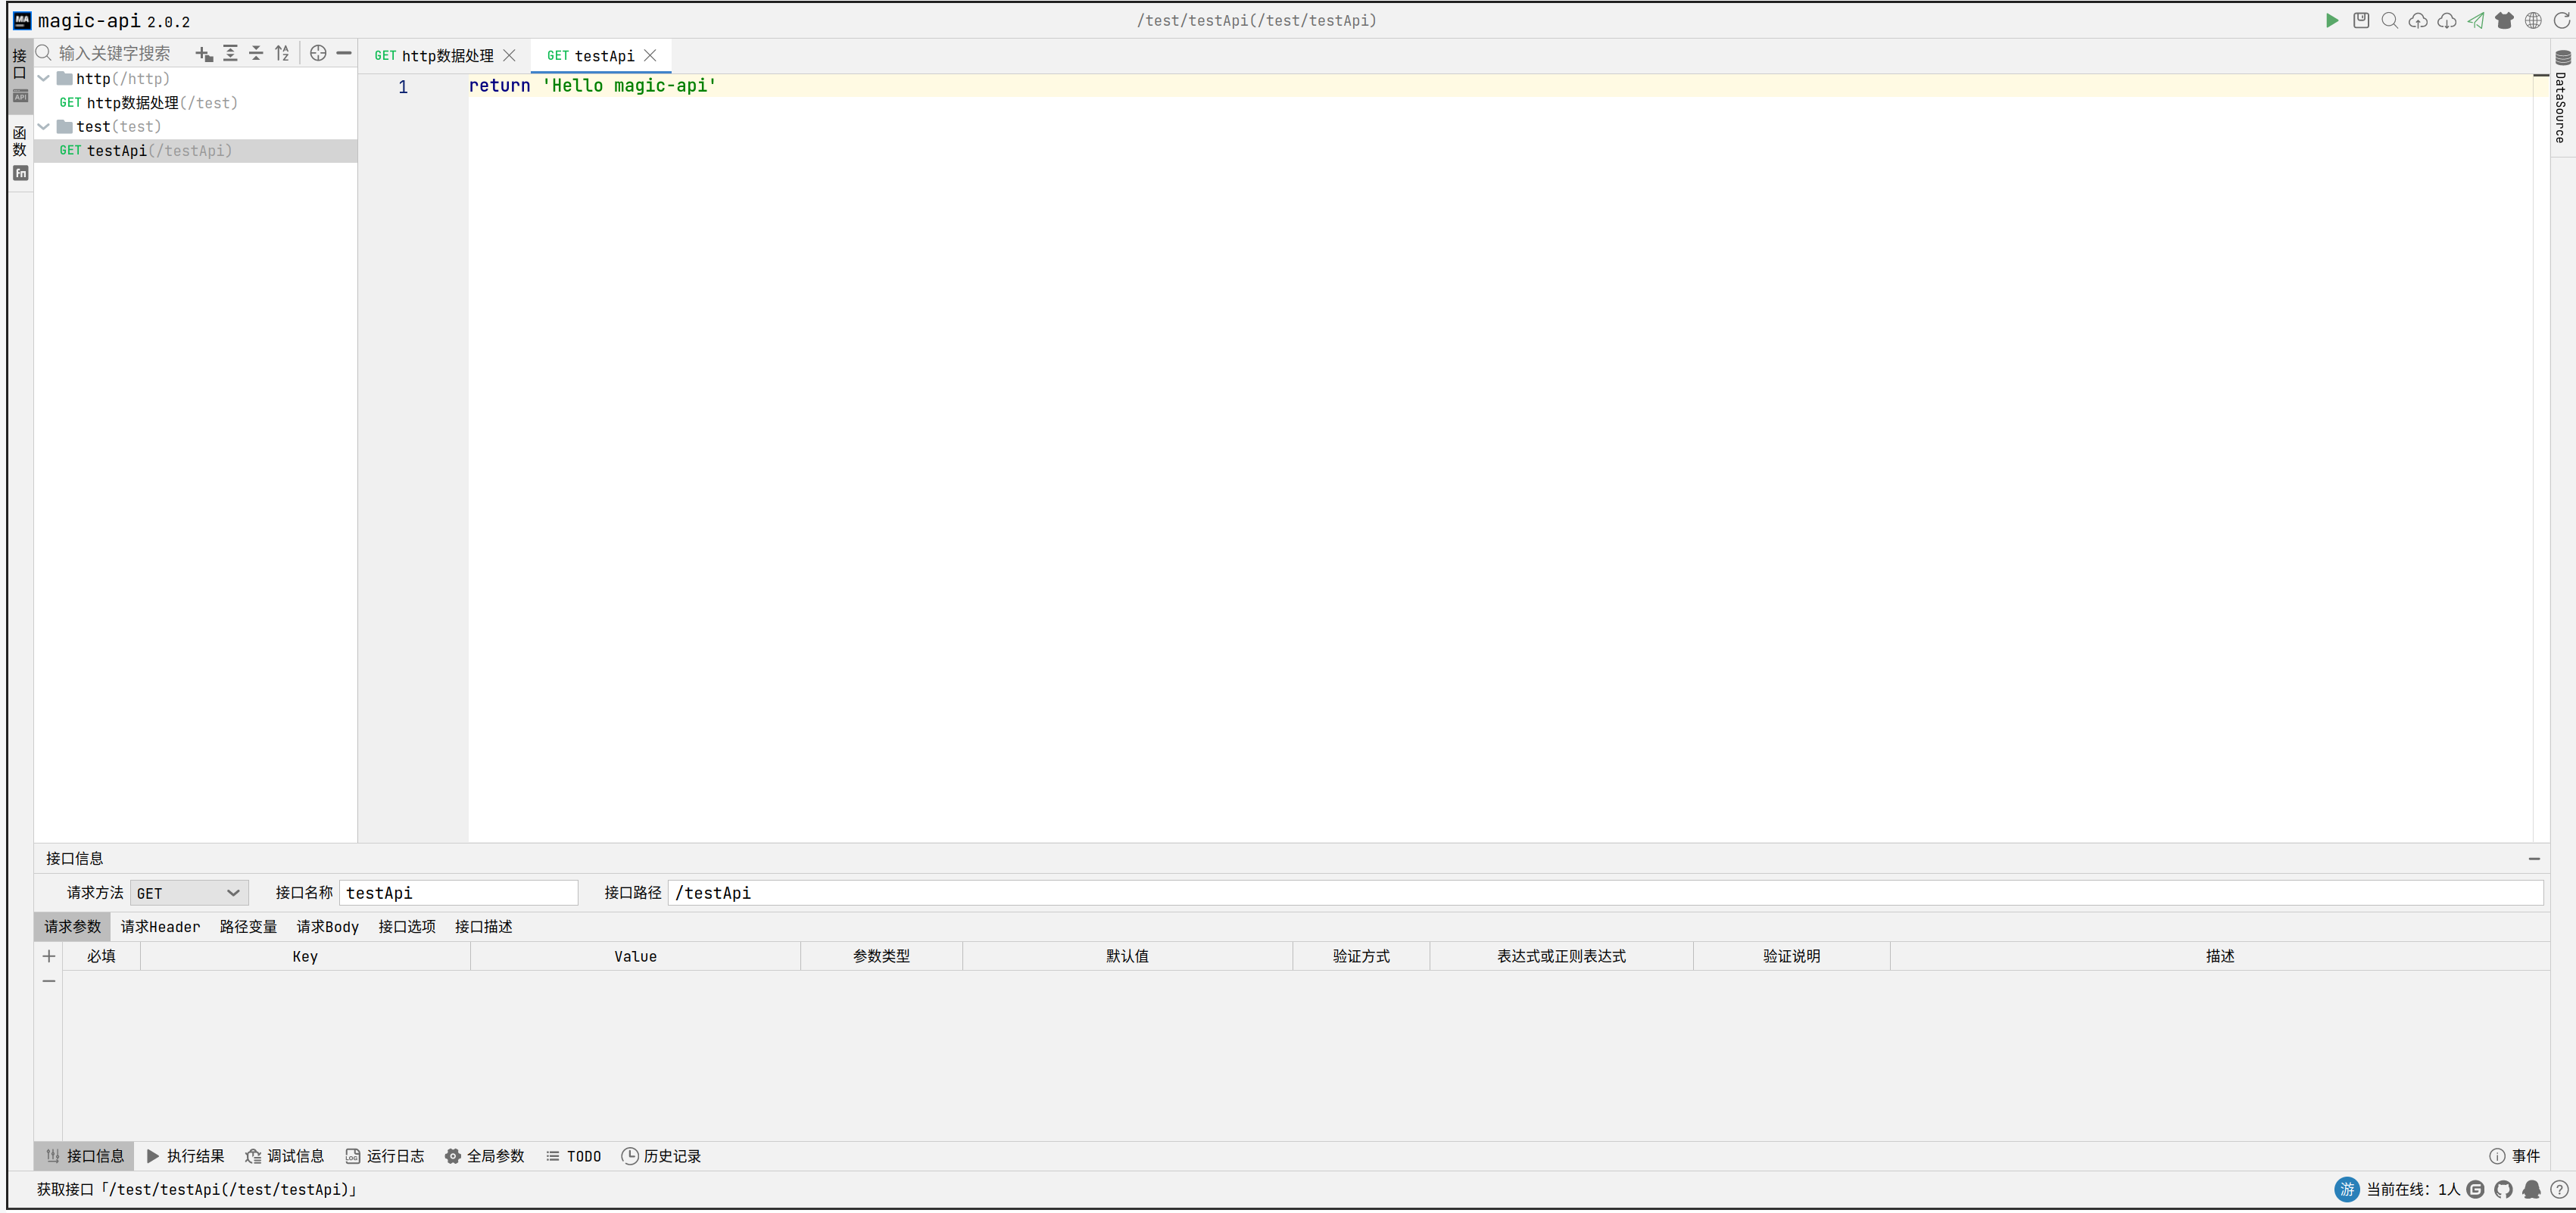Show the 调试信息 bottom panel
The image size is (2576, 1213).
[285, 1156]
